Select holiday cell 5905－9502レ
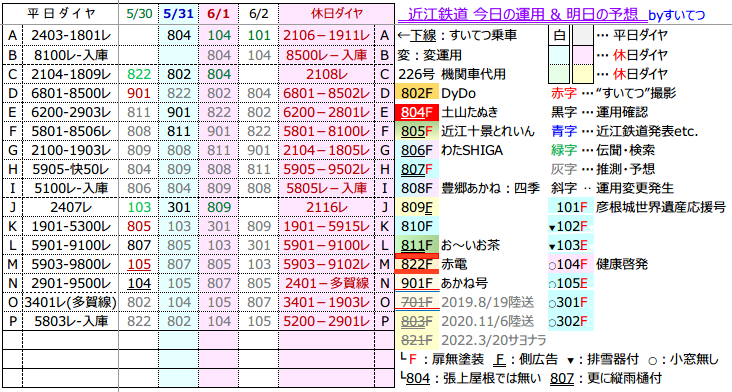 point(327,169)
